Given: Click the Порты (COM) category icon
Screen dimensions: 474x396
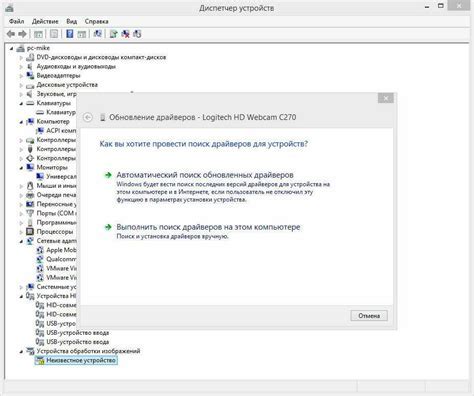Looking at the screenshot, I should (30, 213).
